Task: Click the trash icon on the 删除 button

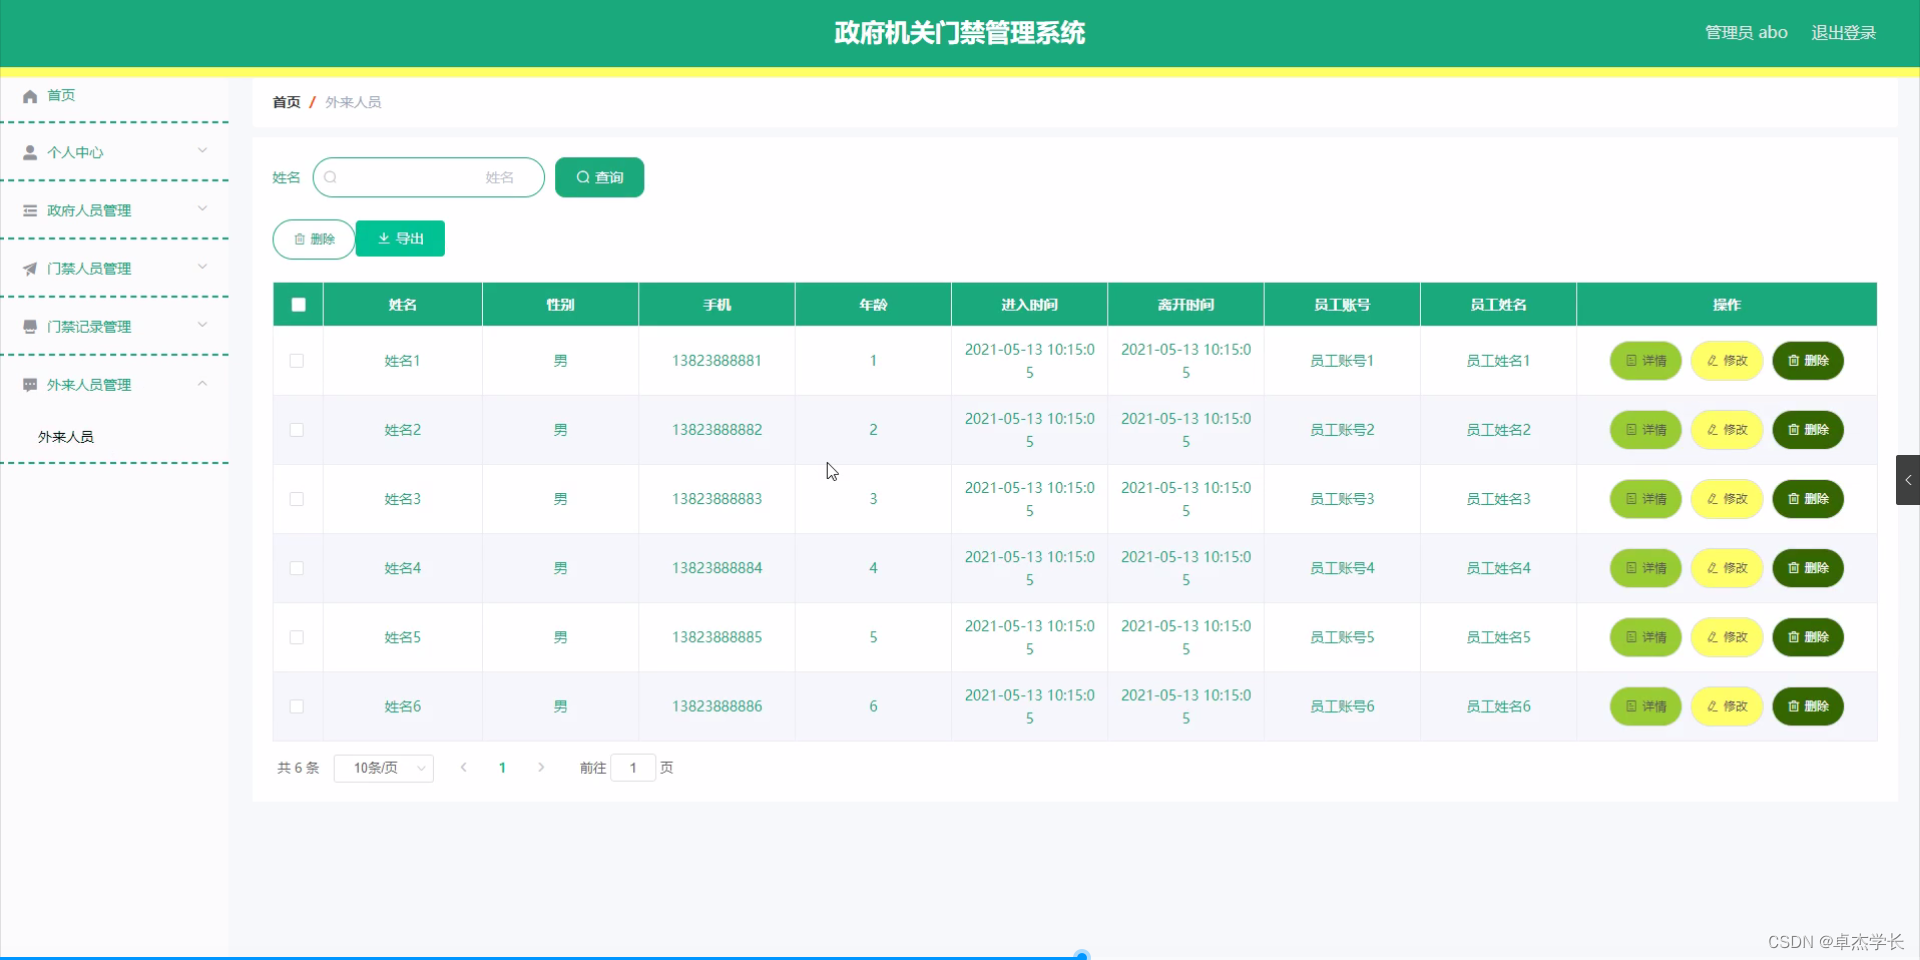Action: pos(301,239)
